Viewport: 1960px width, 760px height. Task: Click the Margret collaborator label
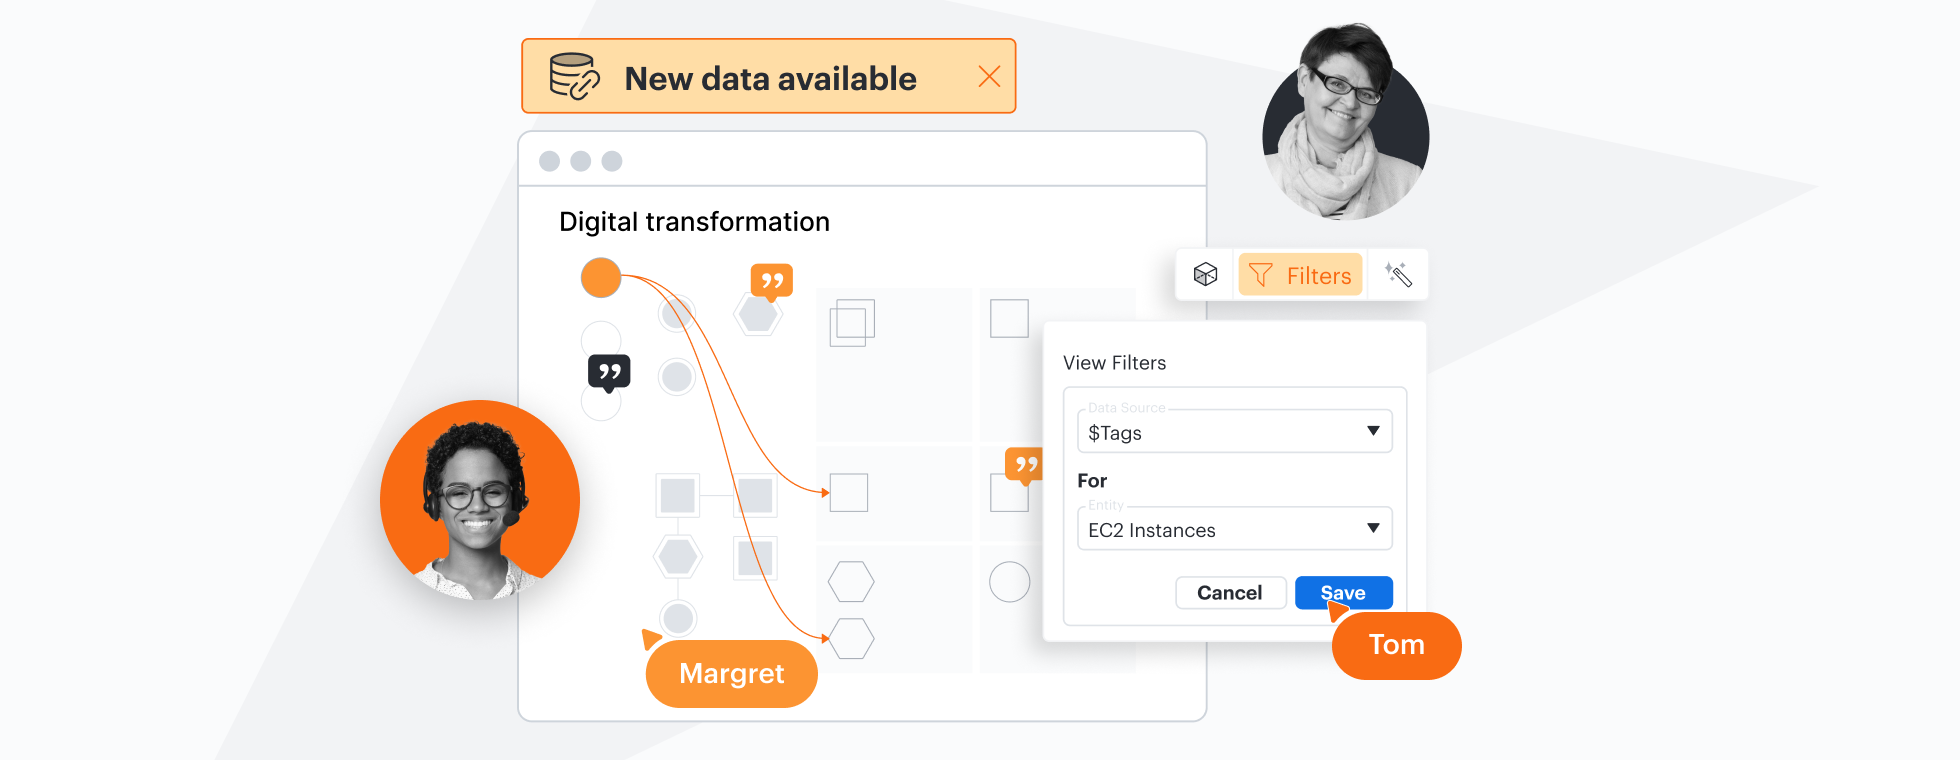[731, 674]
